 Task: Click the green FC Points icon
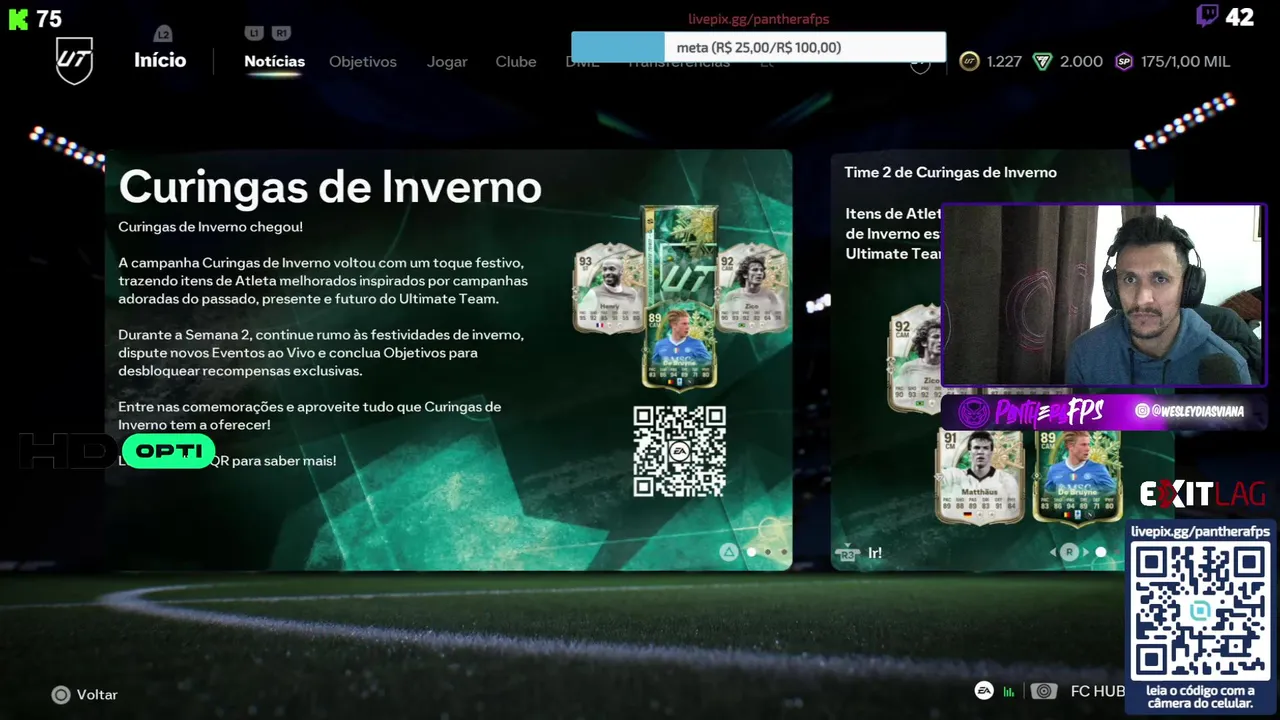pyautogui.click(x=1043, y=61)
